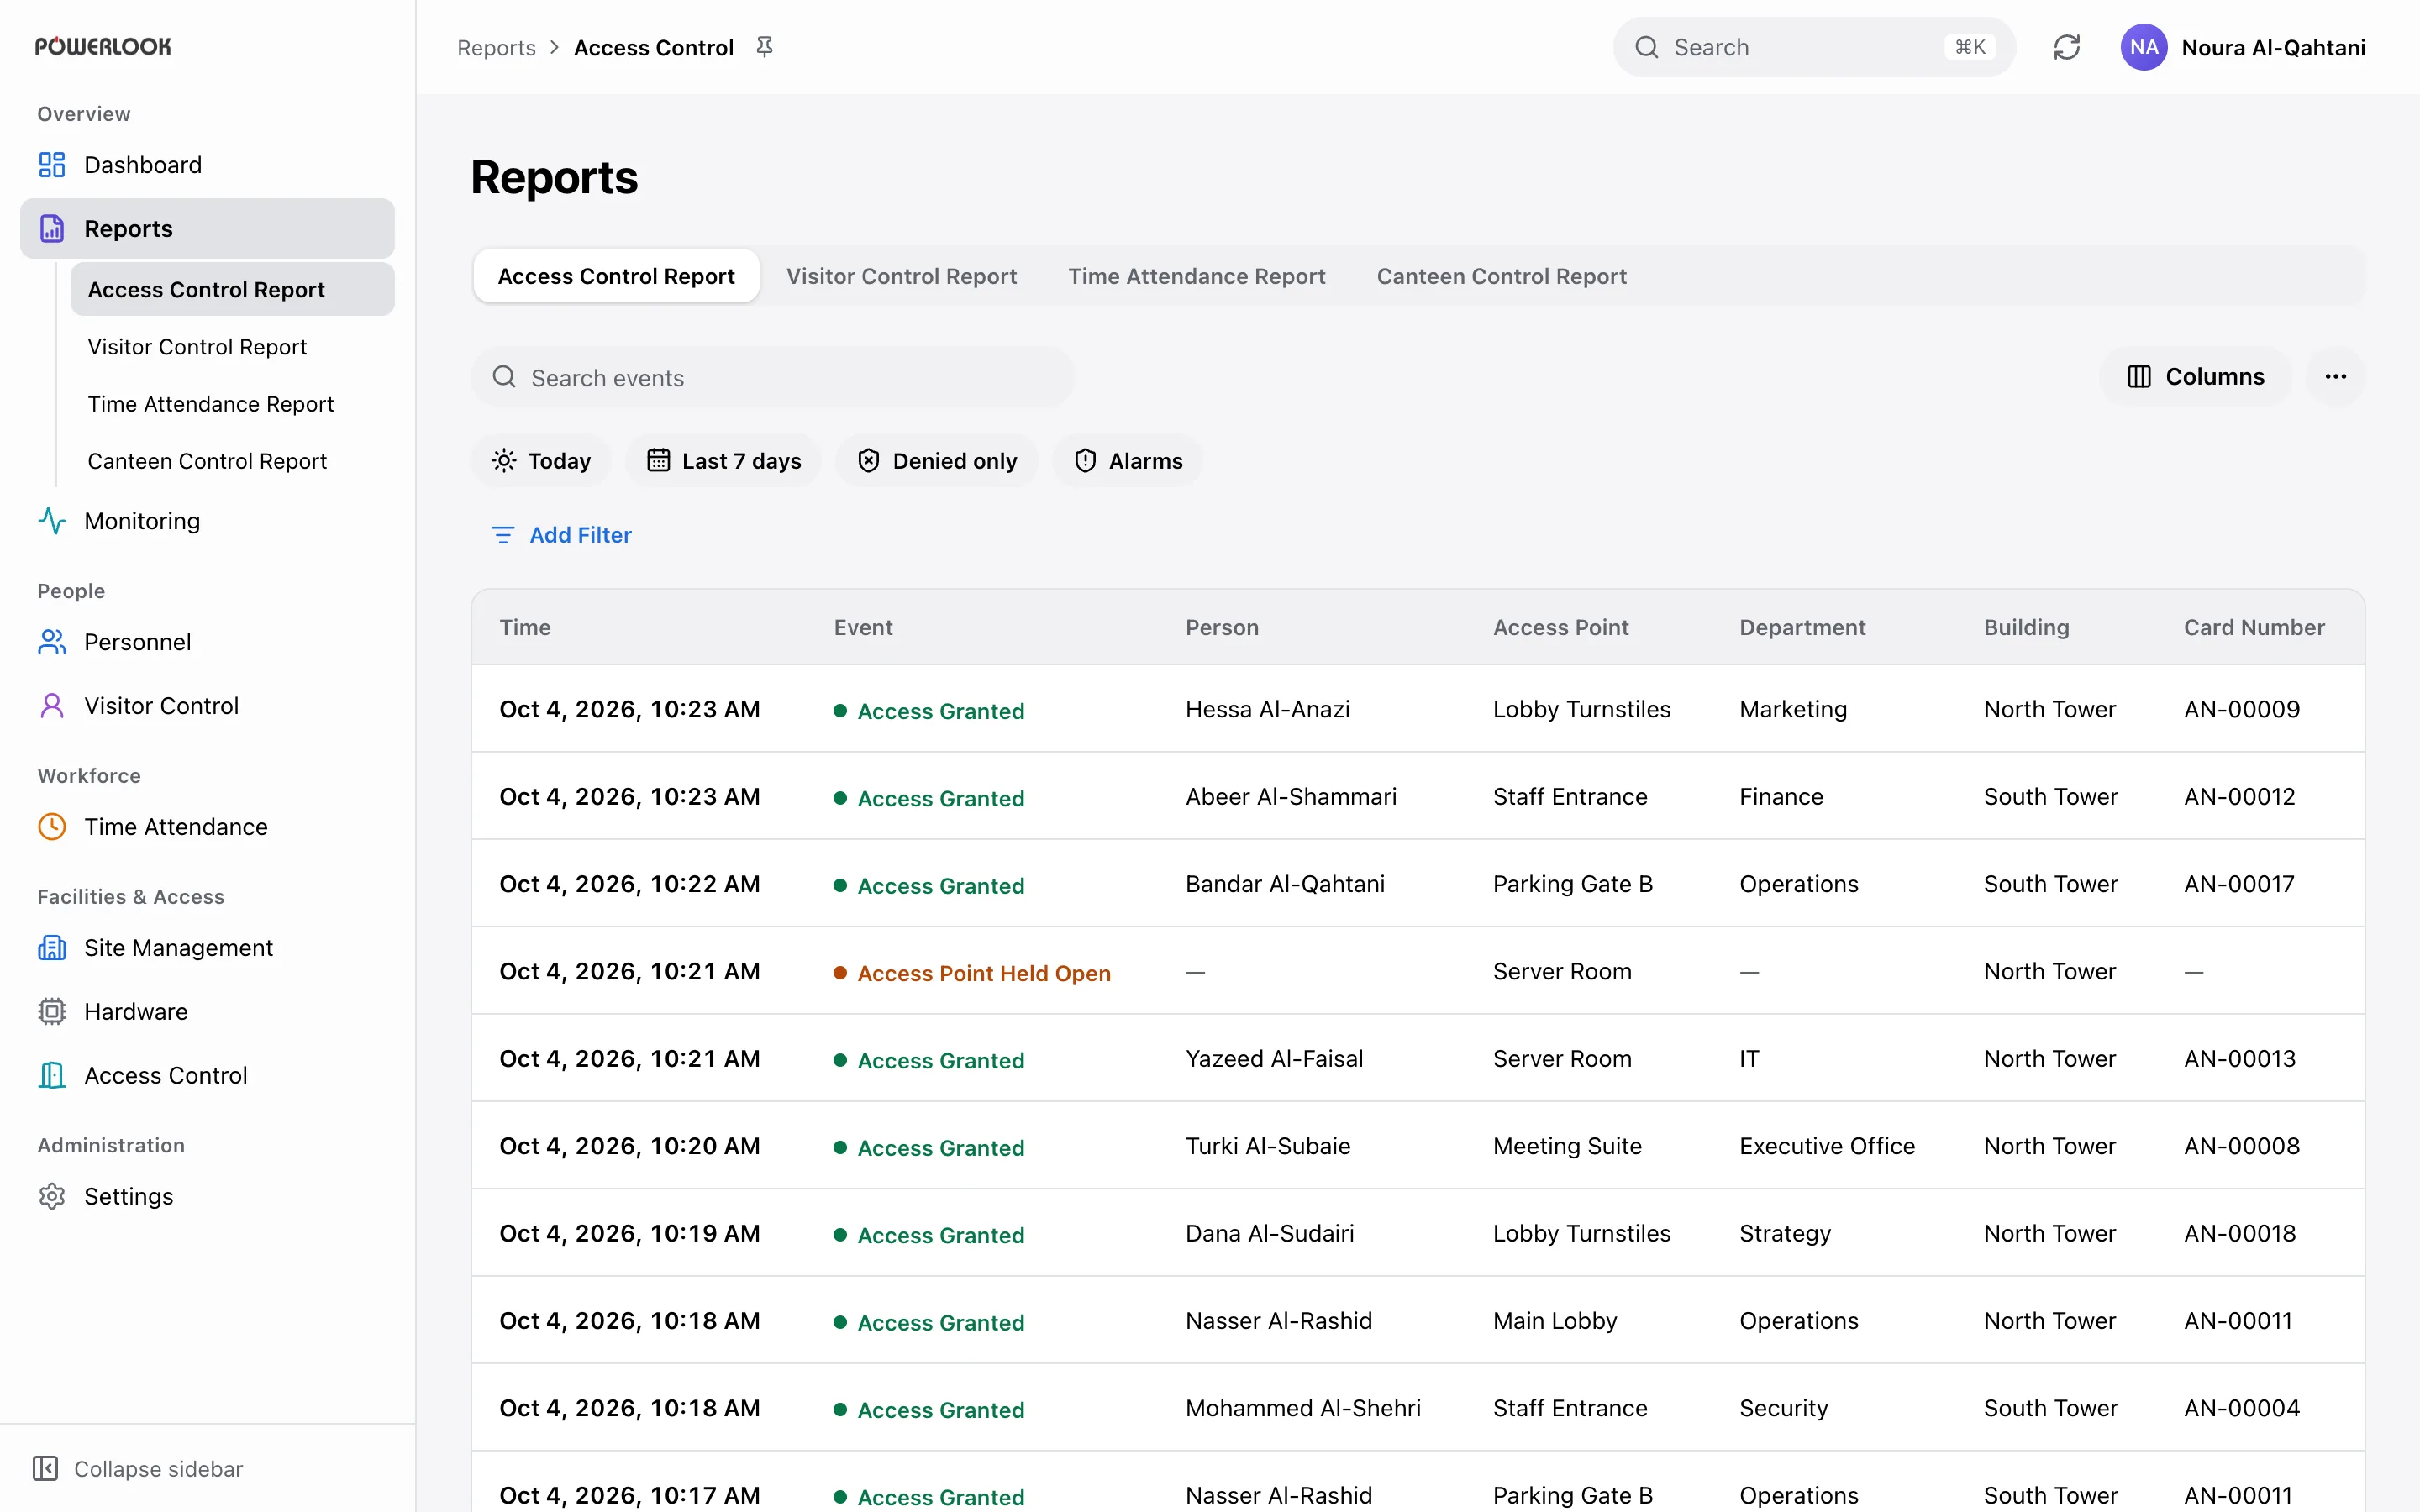Open Time Attendance in sidebar
Viewport: 2420px width, 1512px height.
[207, 827]
